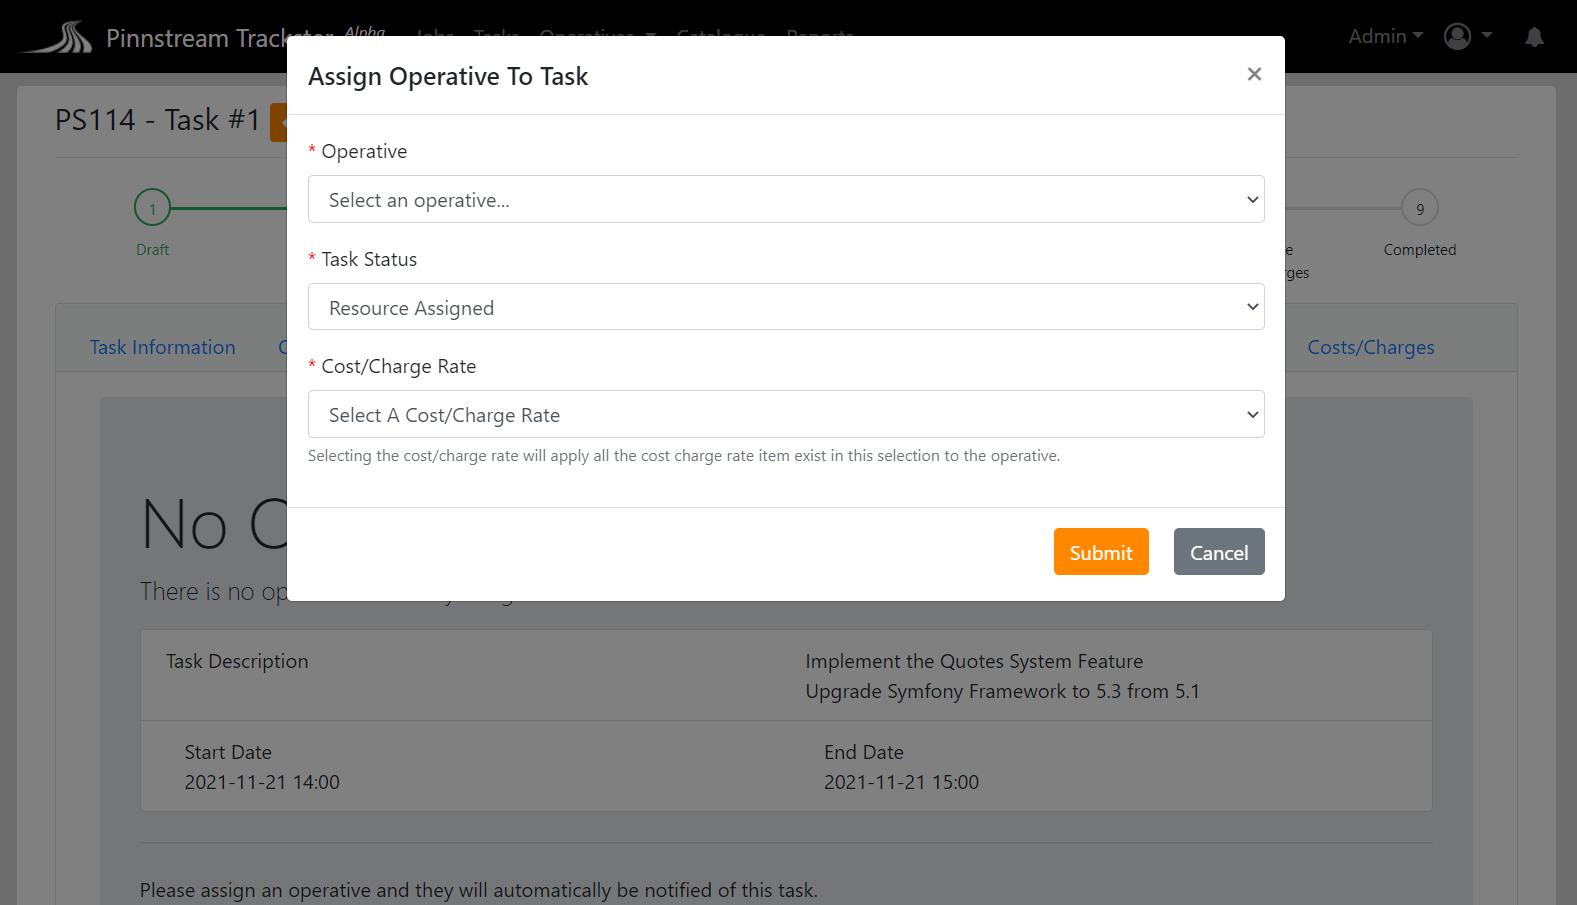The image size is (1577, 905).
Task: Click the step 9 Completed circle
Action: [x=1419, y=208]
